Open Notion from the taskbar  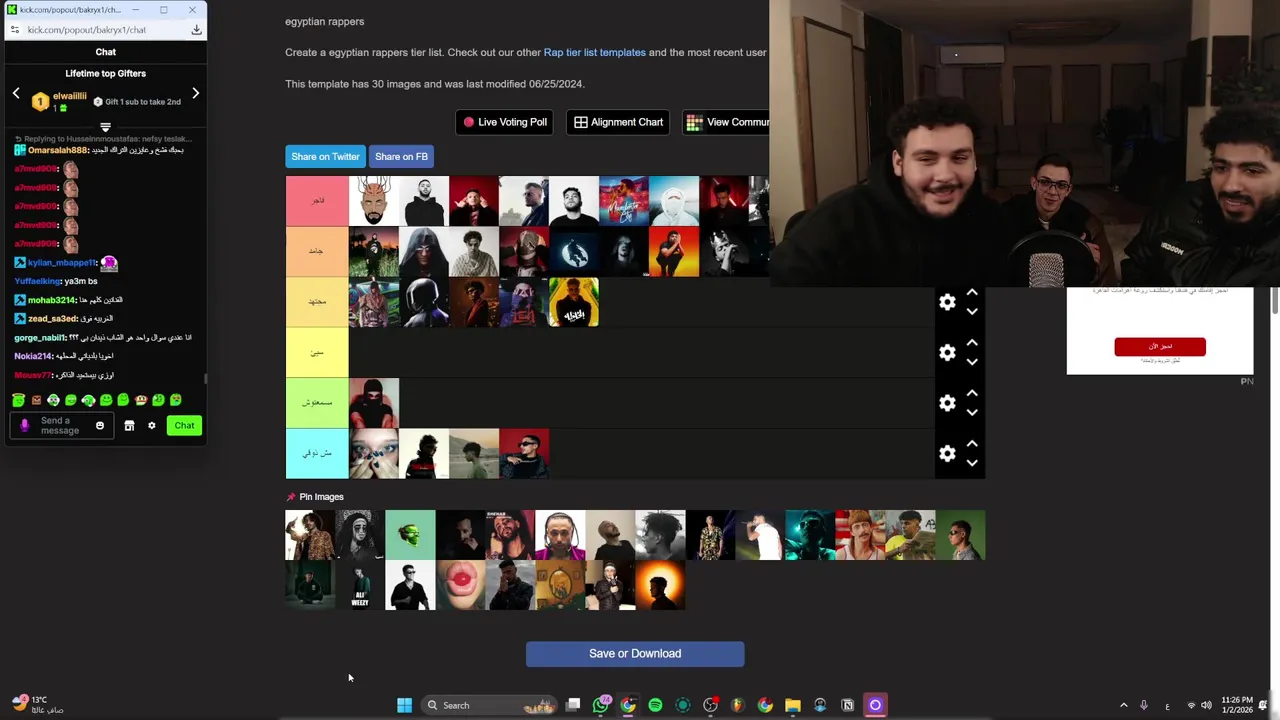847,705
